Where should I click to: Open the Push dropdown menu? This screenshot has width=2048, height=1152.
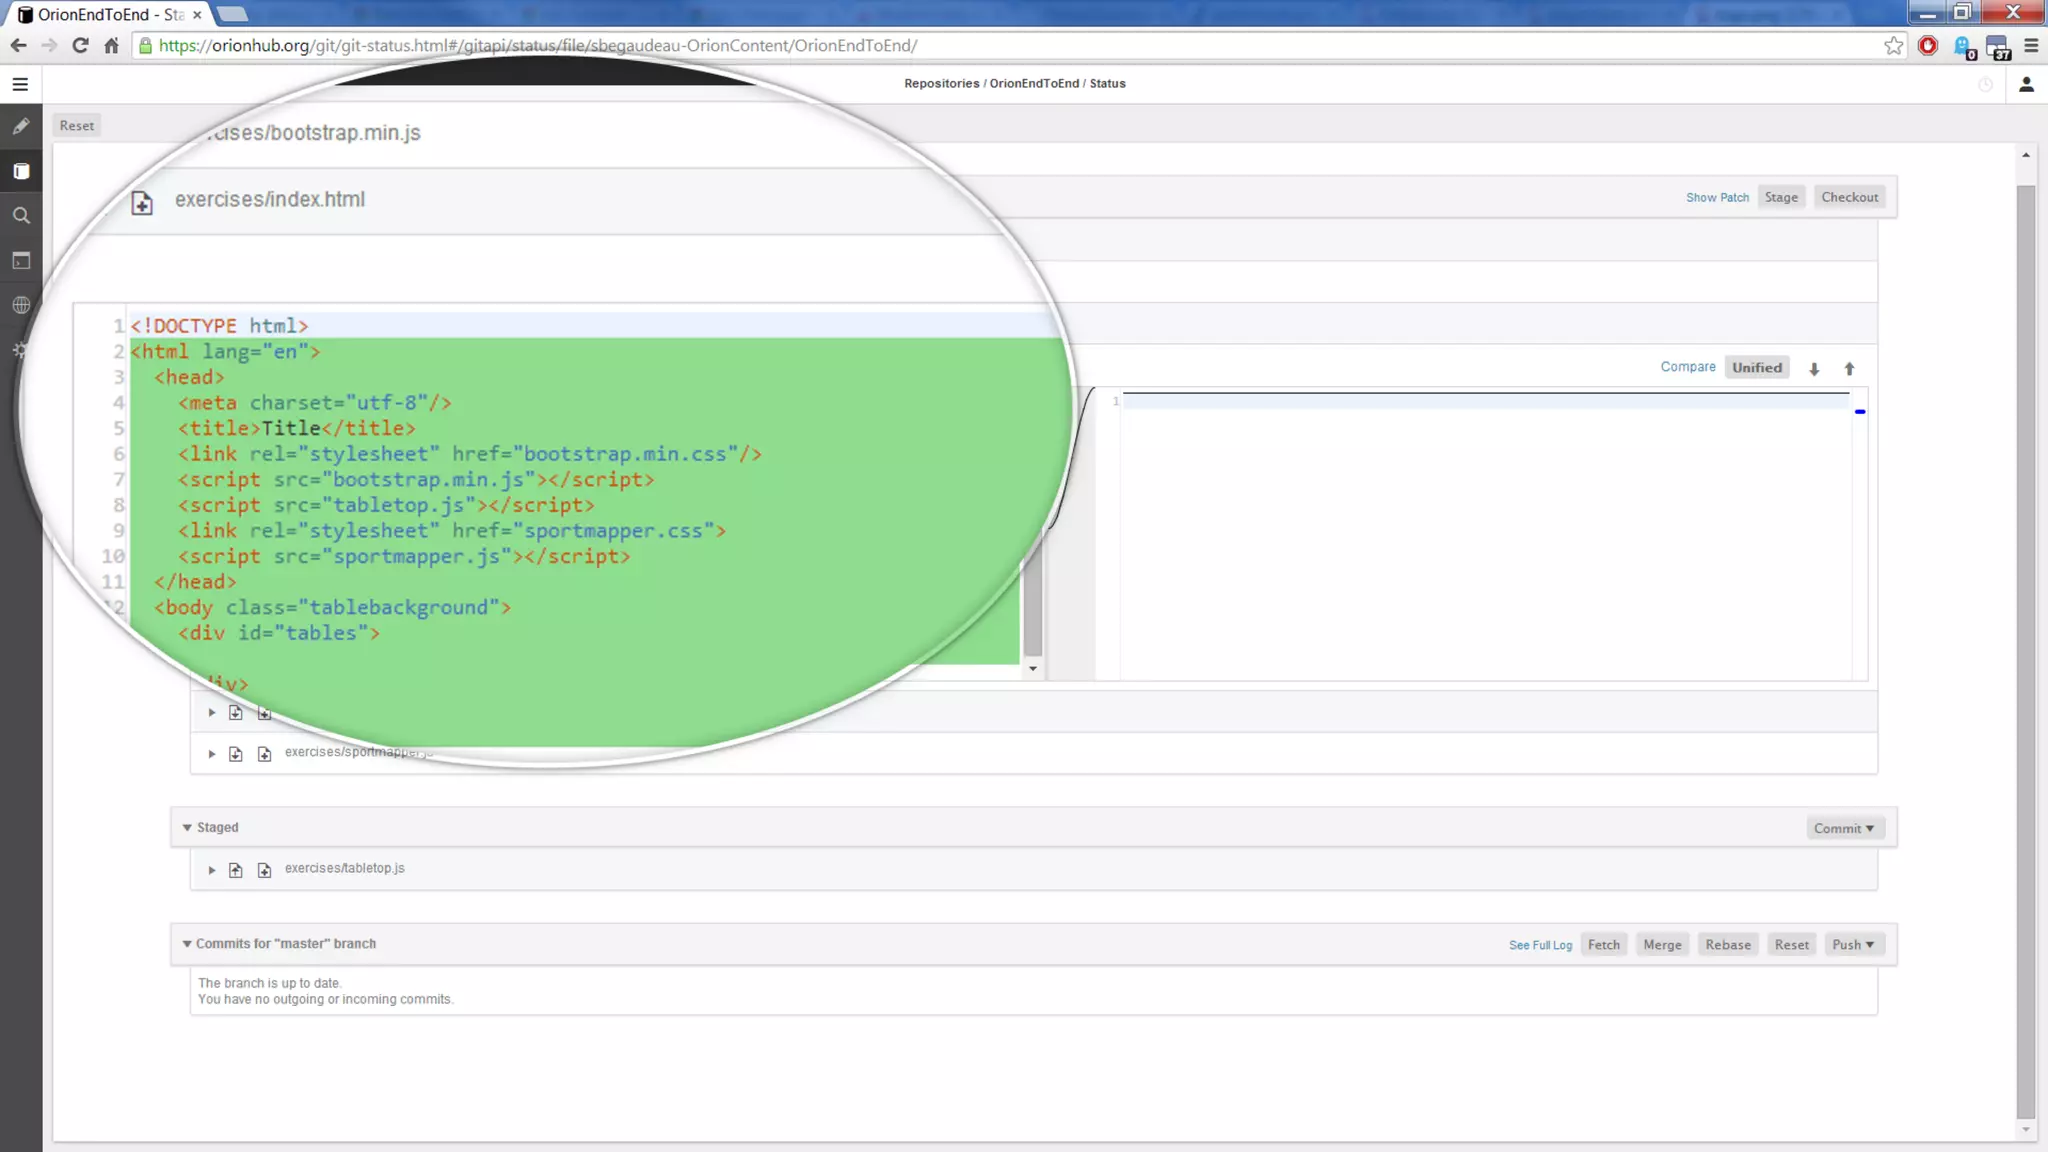pos(1852,945)
